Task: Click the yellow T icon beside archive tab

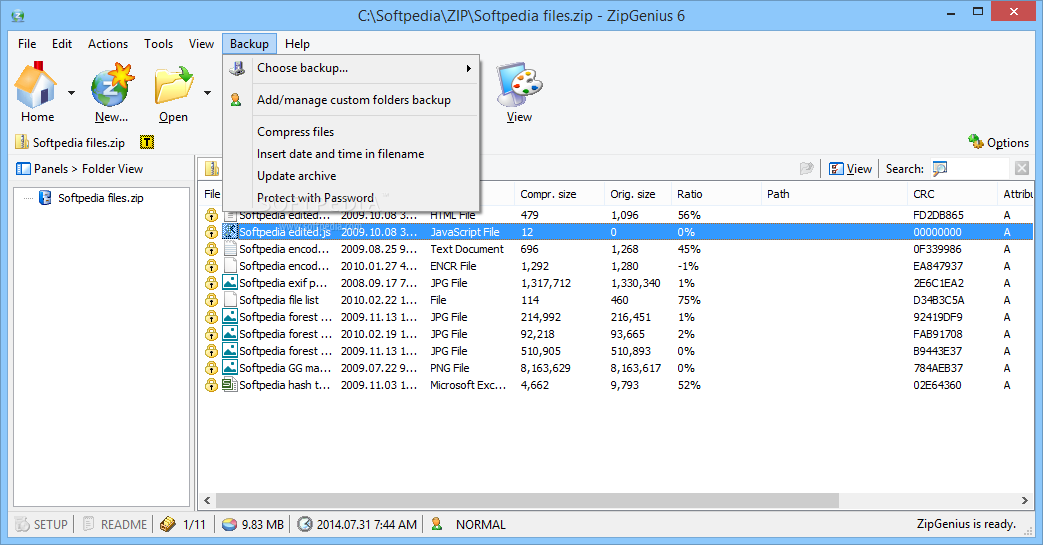Action: click(x=147, y=142)
